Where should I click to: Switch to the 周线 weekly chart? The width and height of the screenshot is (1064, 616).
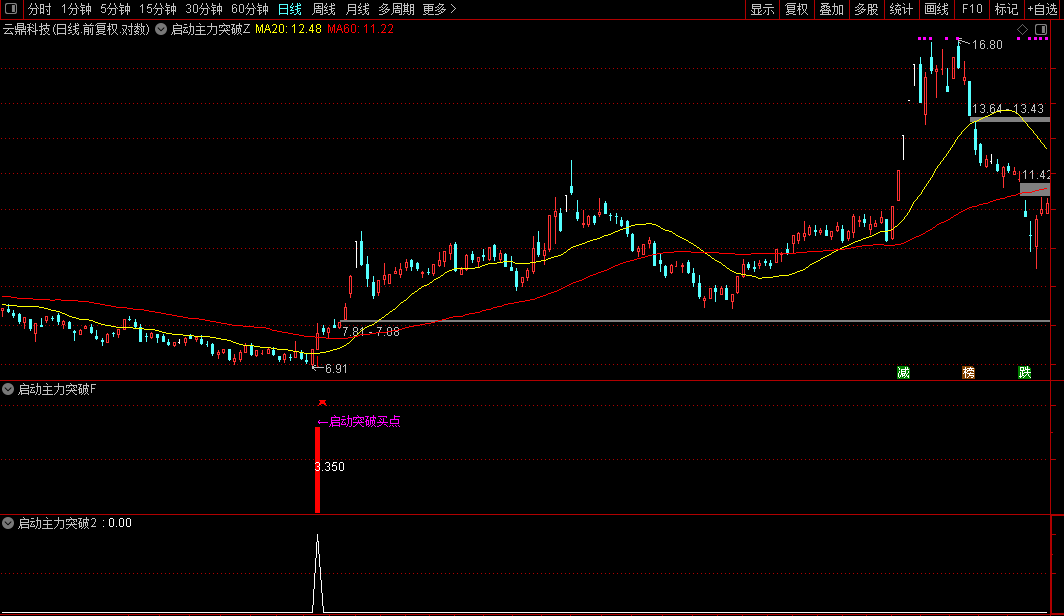(x=324, y=9)
